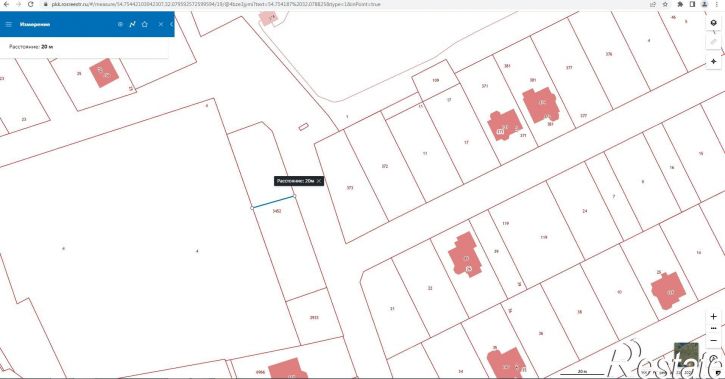Open the three-dot zoom options between plus and minus

(x=713, y=328)
